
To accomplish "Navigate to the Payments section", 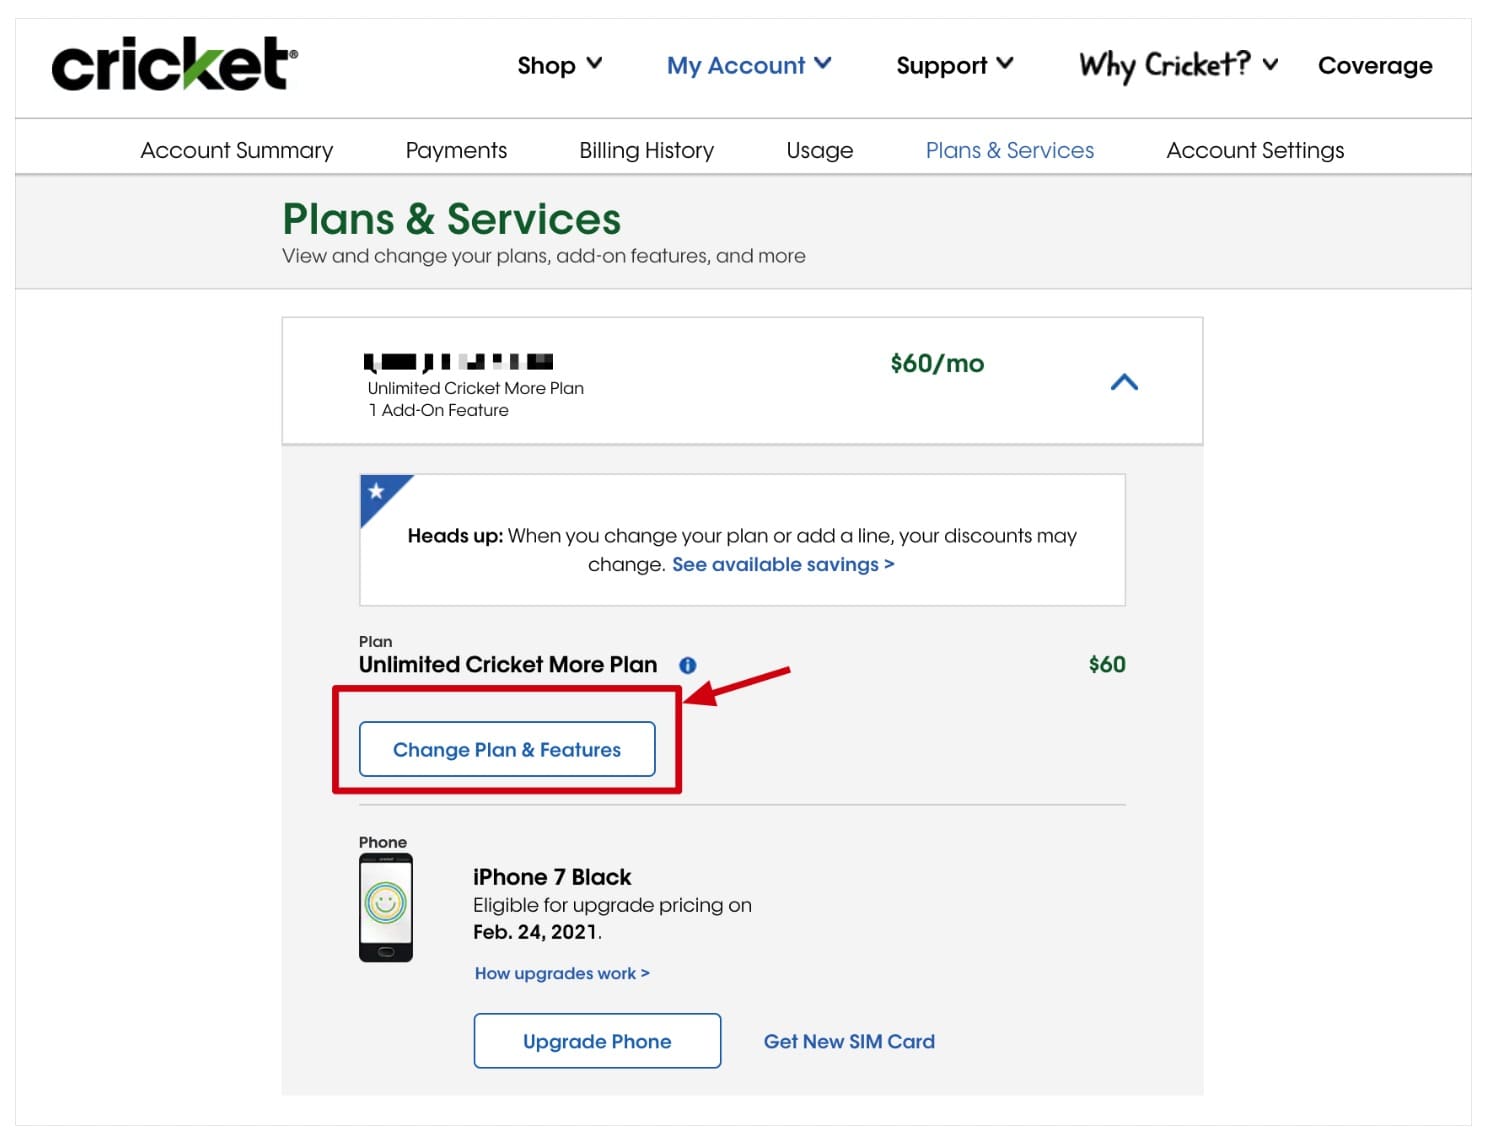I will (x=456, y=150).
